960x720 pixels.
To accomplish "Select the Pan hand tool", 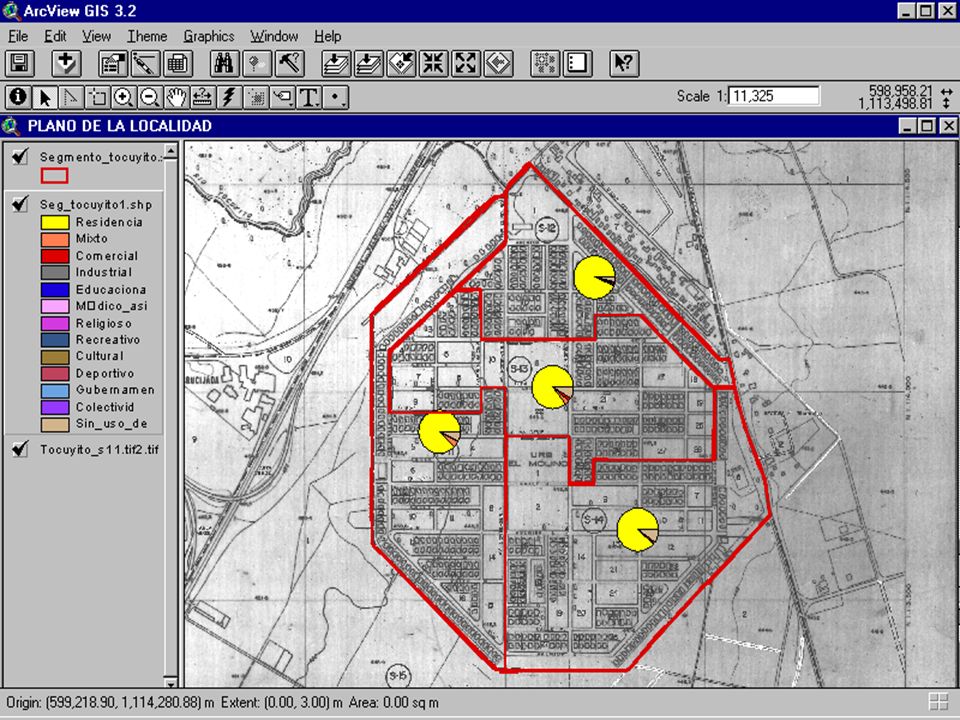I will [x=176, y=97].
